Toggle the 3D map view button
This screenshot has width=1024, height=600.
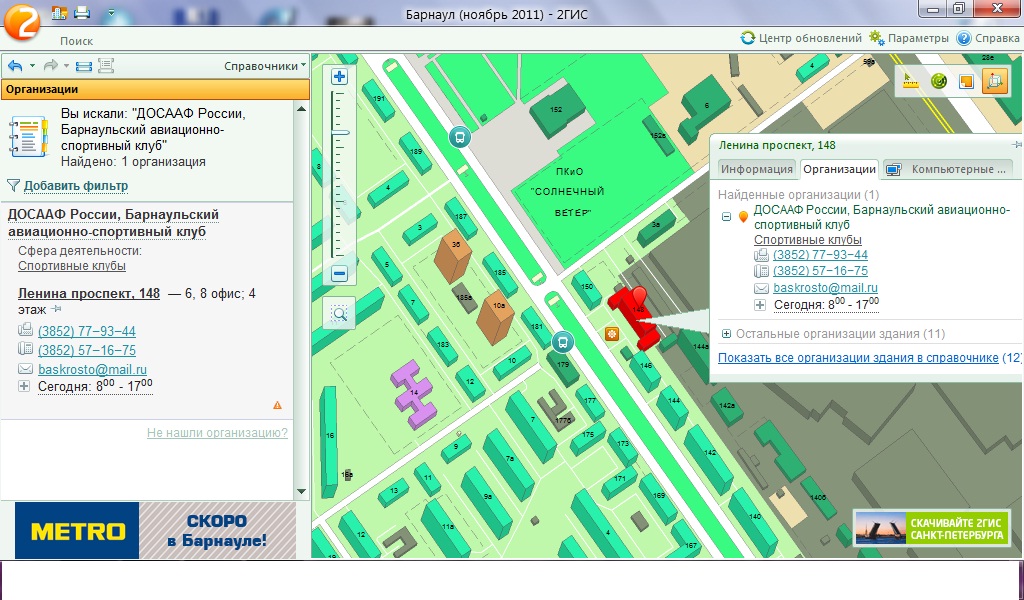coord(995,81)
